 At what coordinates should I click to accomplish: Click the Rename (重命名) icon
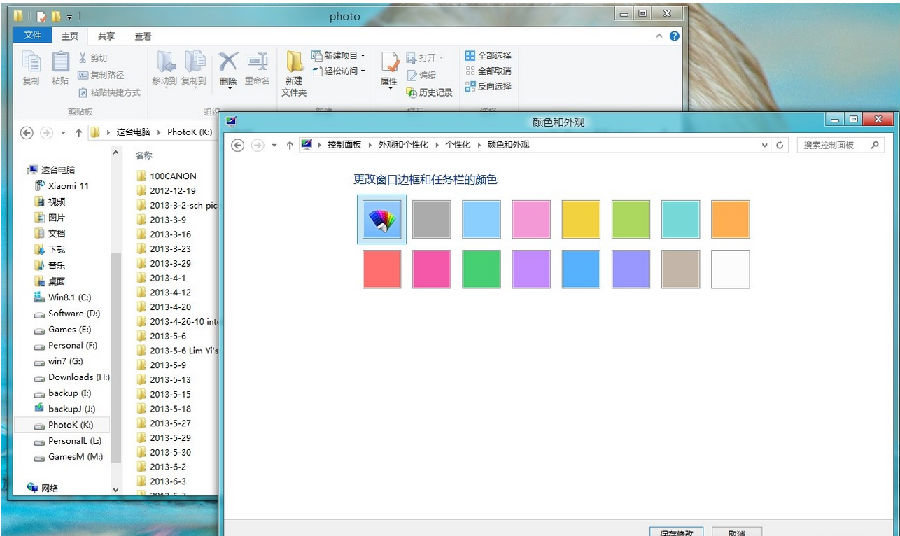(258, 62)
